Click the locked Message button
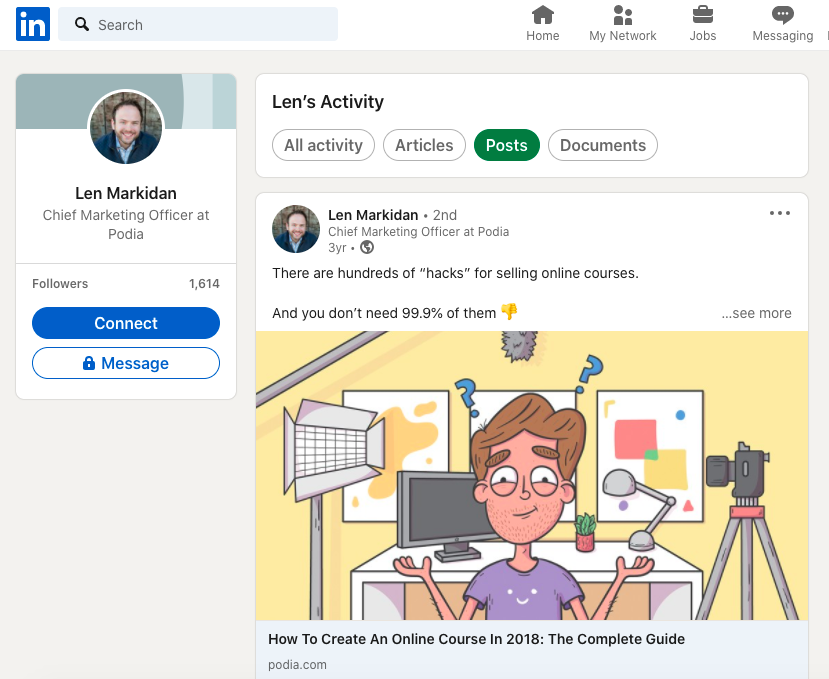 click(126, 364)
